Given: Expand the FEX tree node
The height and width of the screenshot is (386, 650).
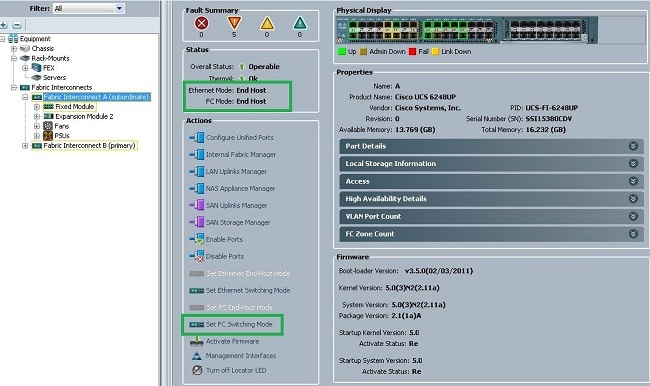Looking at the screenshot, I should click(25, 68).
